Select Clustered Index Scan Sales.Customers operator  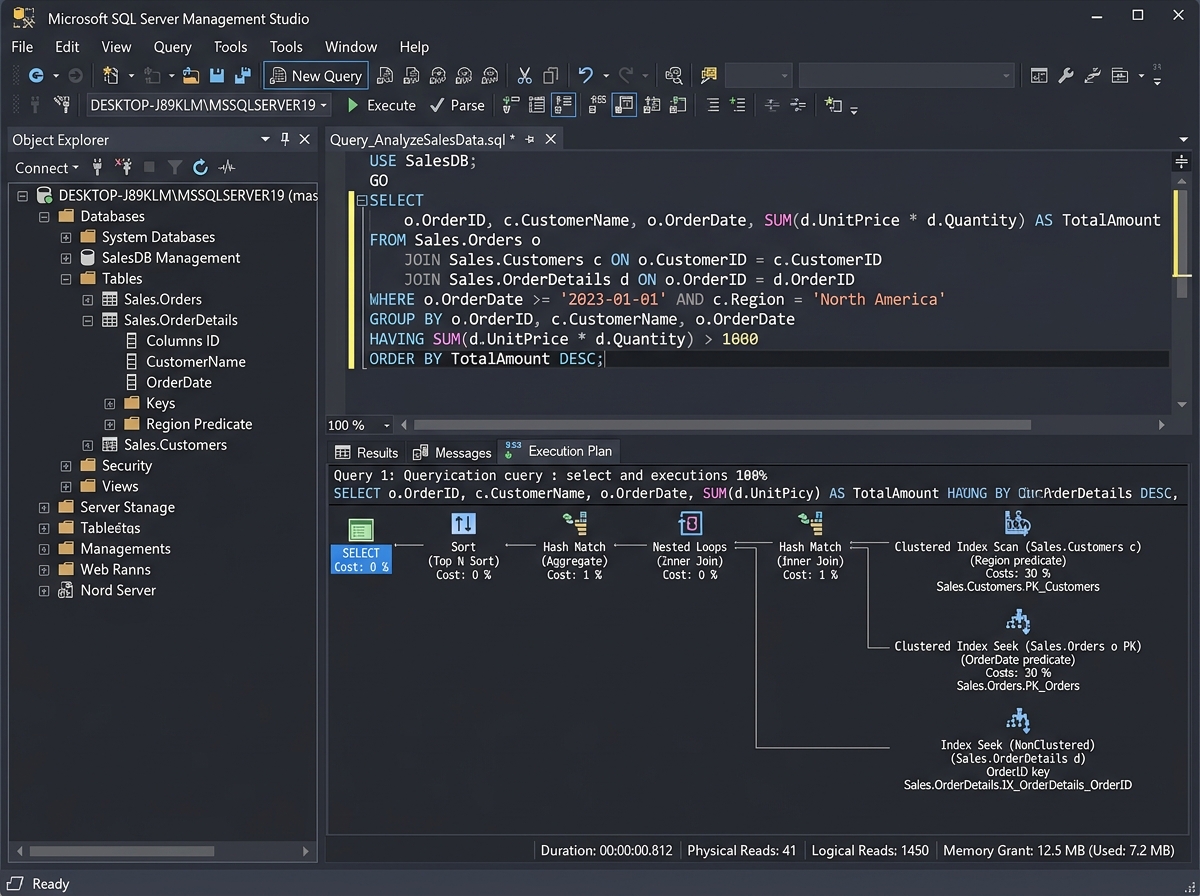coord(1018,551)
